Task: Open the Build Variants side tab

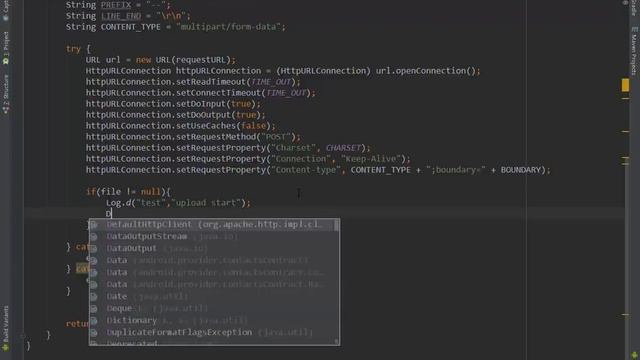Action: pos(6,328)
